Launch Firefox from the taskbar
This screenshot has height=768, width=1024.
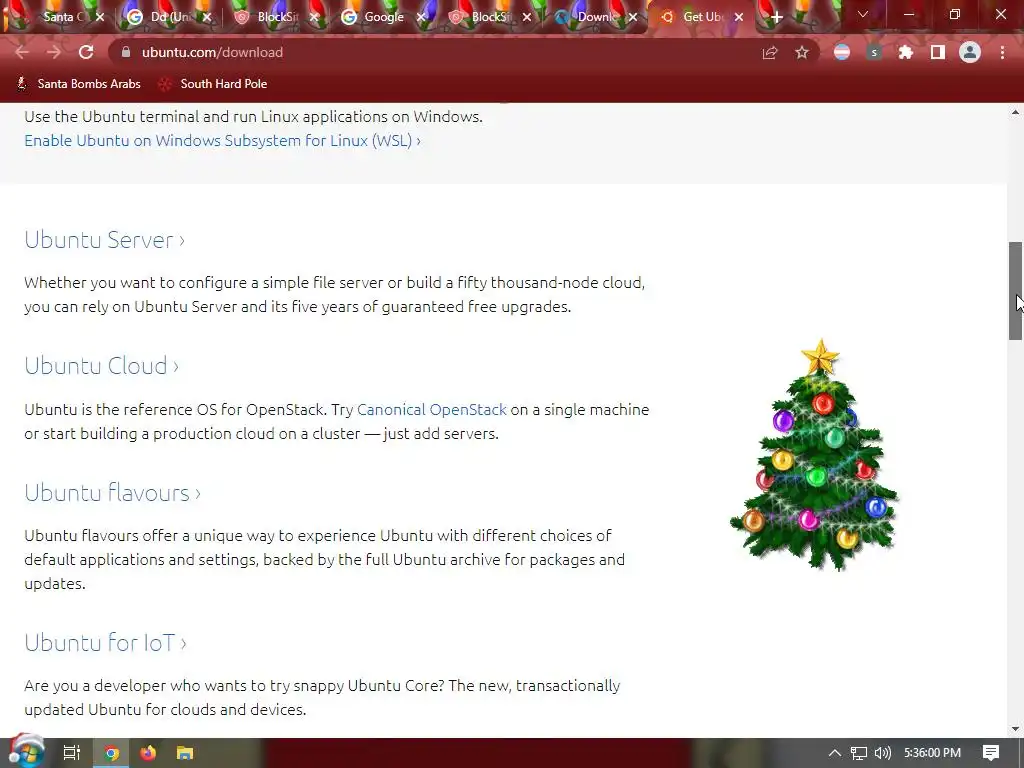click(x=148, y=753)
